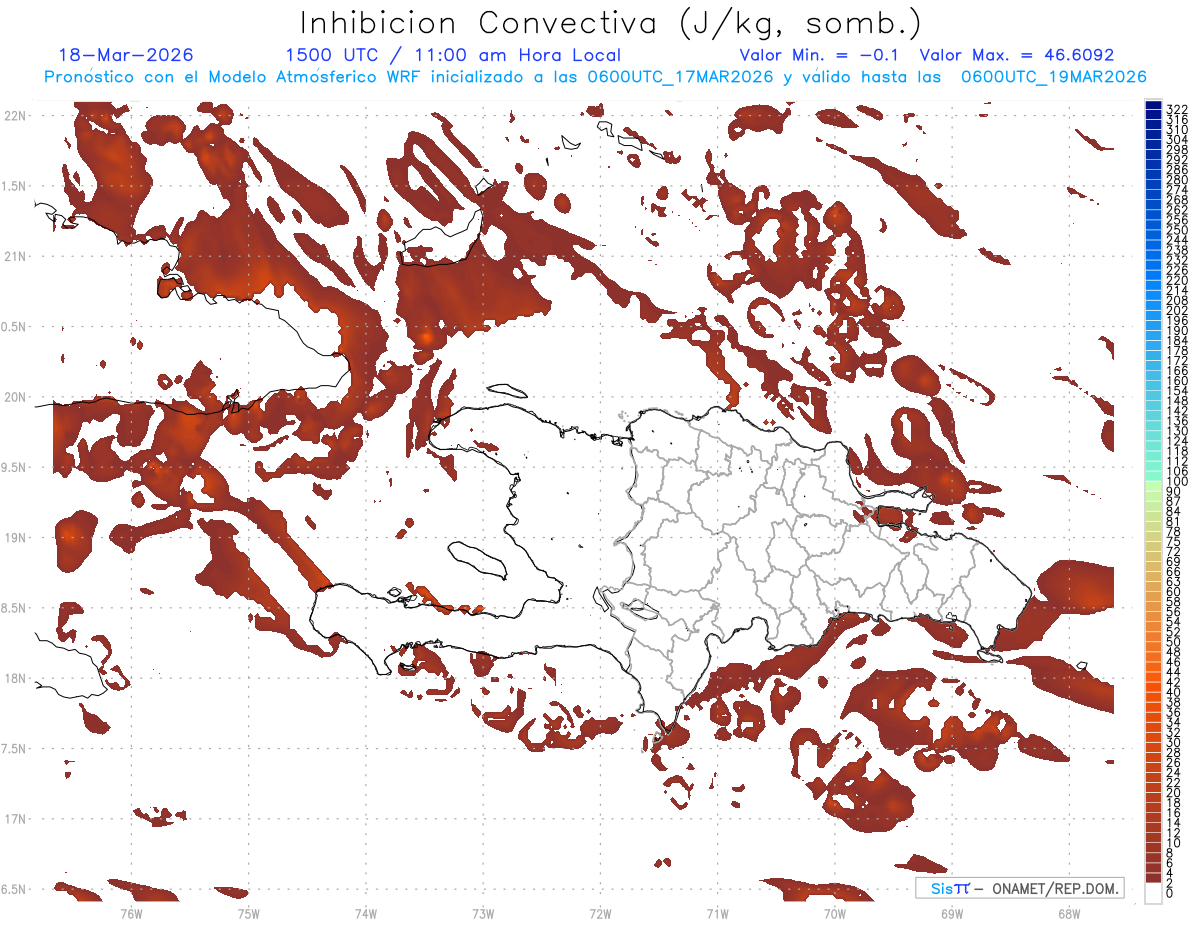Click the '100' colorbar value label
Image resolution: width=1200 pixels, height=927 pixels.
point(1176,483)
